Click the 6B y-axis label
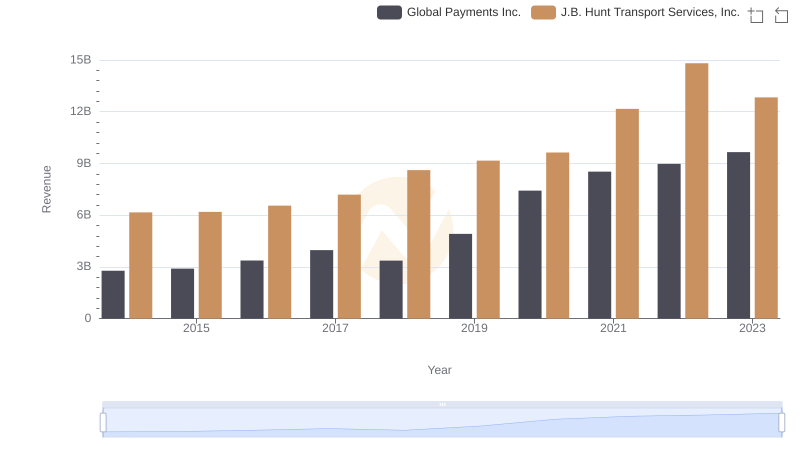Screen dimensions: 800x461 coord(84,215)
